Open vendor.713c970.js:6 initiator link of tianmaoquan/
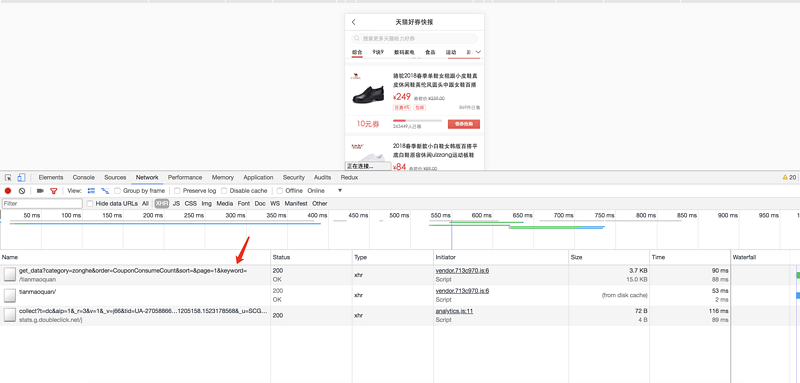The width and height of the screenshot is (800, 383). pyautogui.click(x=462, y=291)
